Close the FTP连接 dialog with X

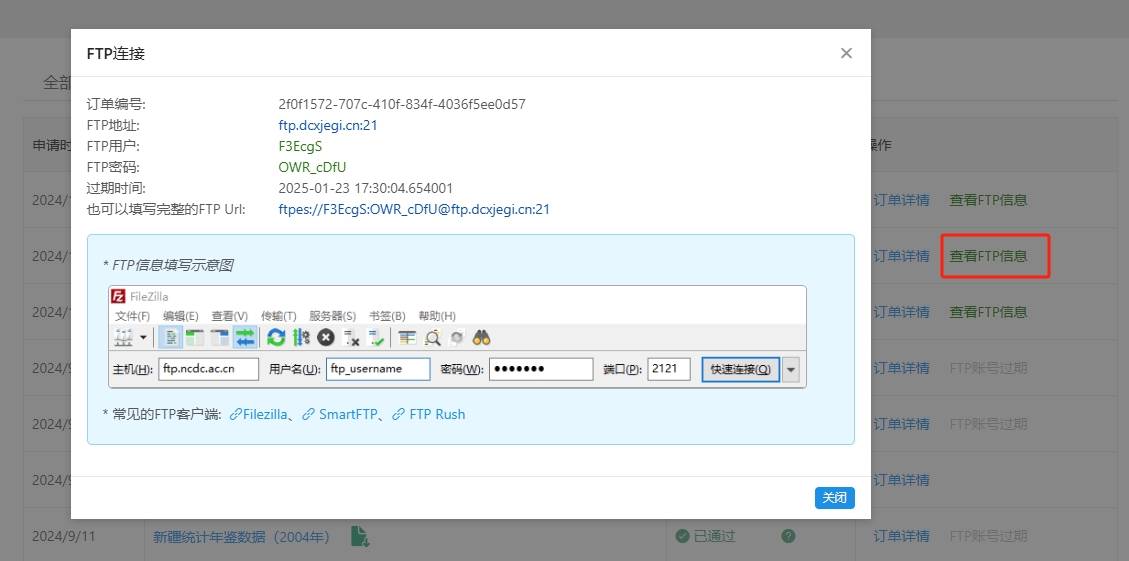[846, 53]
